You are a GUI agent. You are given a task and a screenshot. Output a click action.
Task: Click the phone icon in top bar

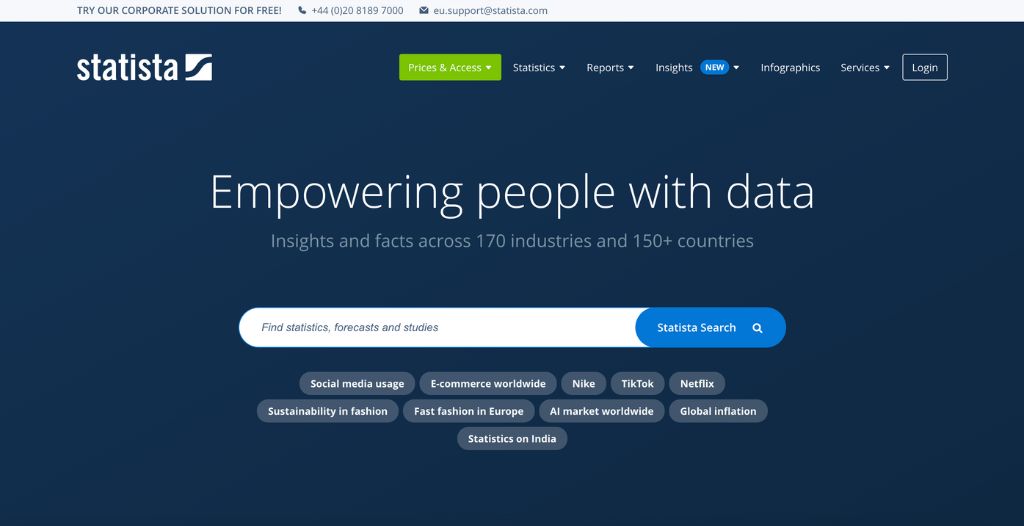(302, 11)
